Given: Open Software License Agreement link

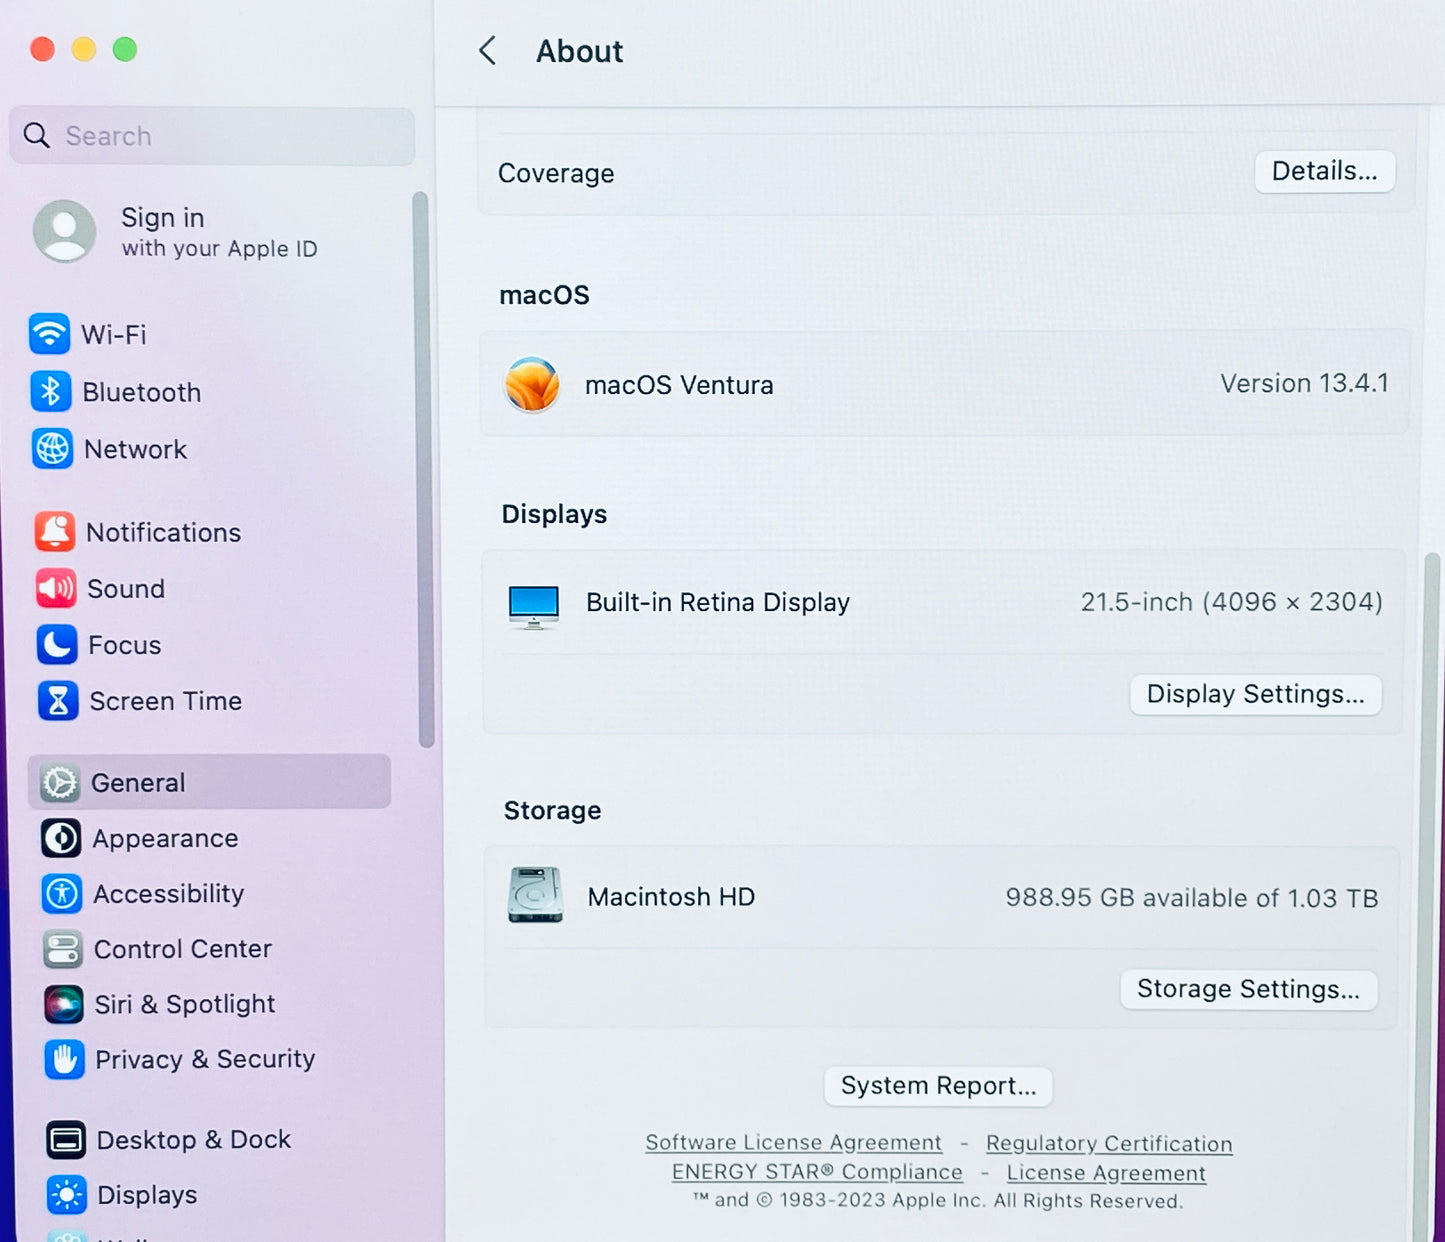Looking at the screenshot, I should click(794, 1142).
